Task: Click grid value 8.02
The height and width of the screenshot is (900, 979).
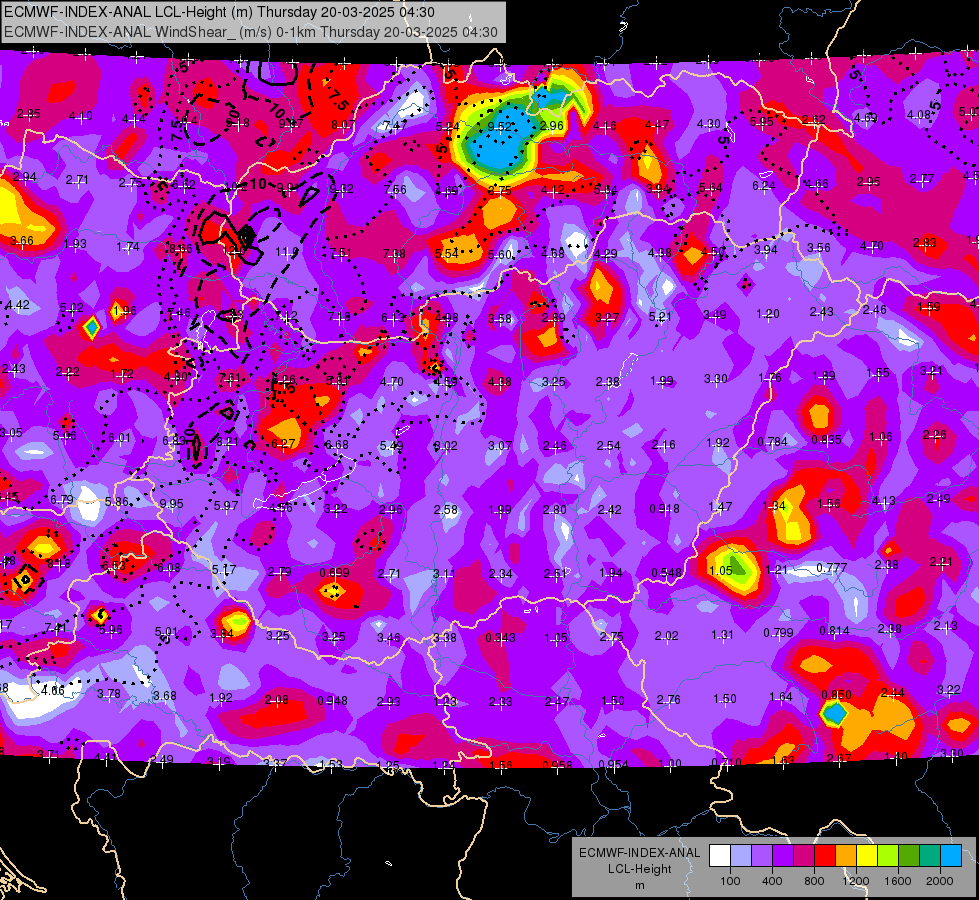Action: pos(445,445)
